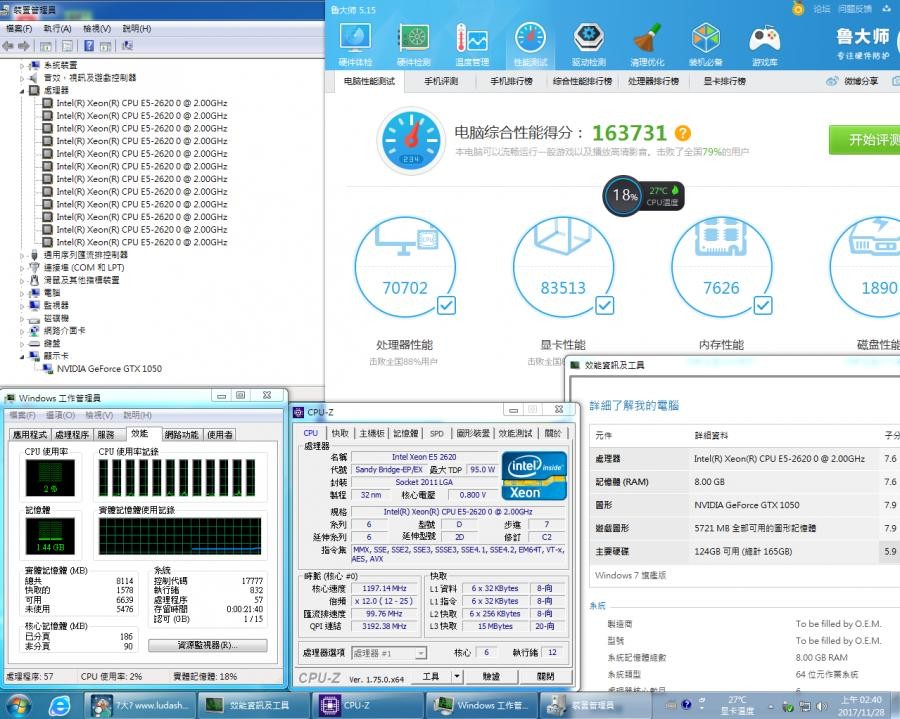Collapse 顯示卡 node in Device Manager
Viewport: 900px width, 719px height.
click(22, 356)
